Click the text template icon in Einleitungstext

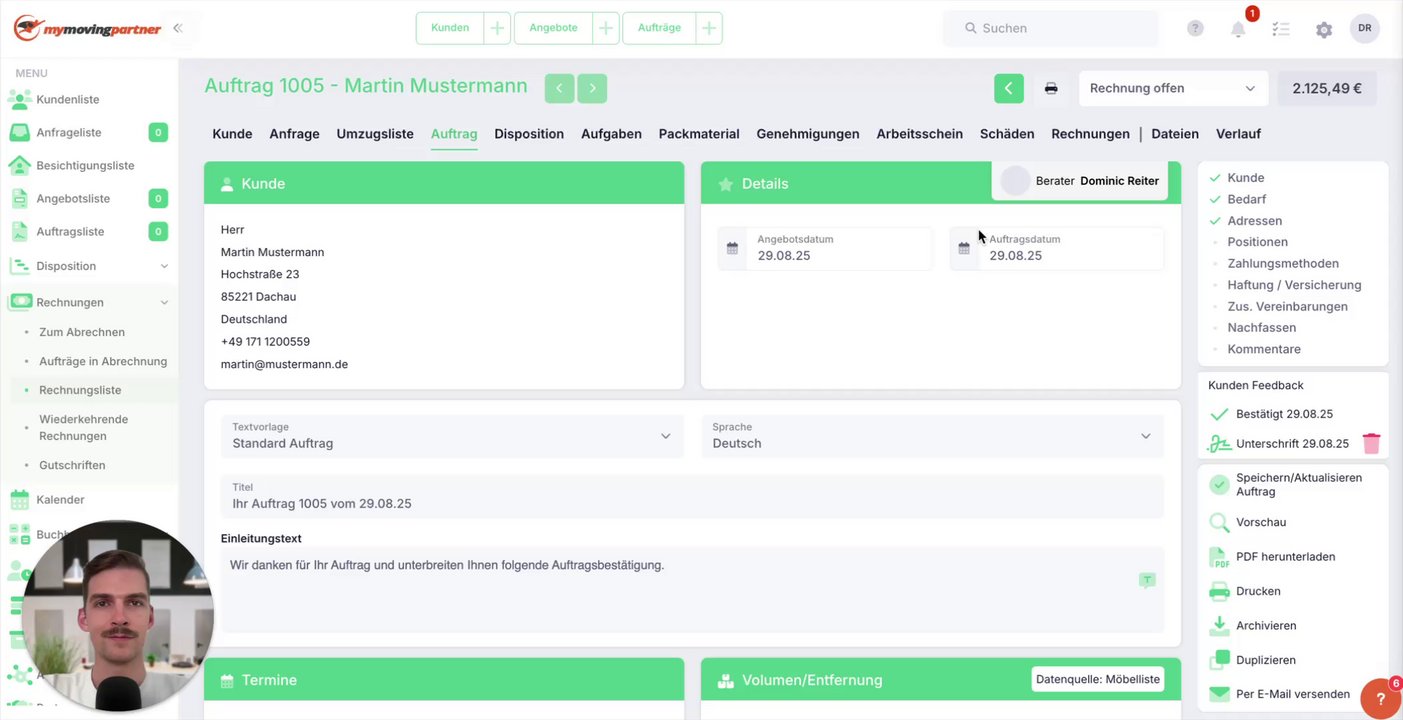coord(1147,580)
